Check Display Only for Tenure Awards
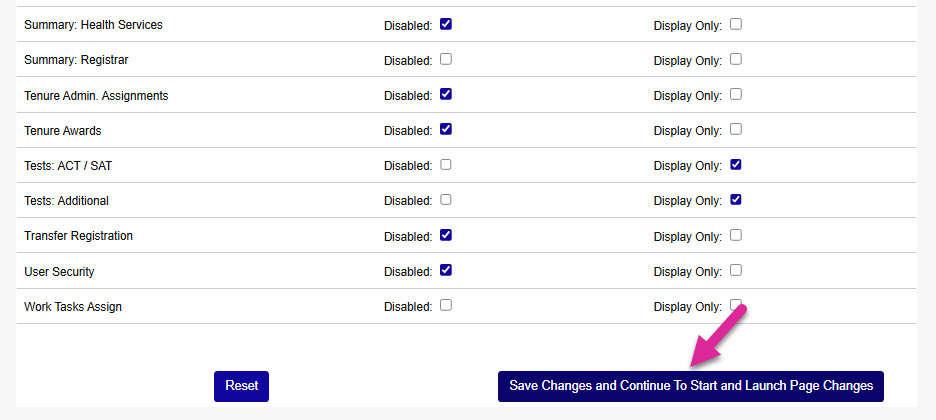Image resolution: width=936 pixels, height=420 pixels. click(736, 129)
